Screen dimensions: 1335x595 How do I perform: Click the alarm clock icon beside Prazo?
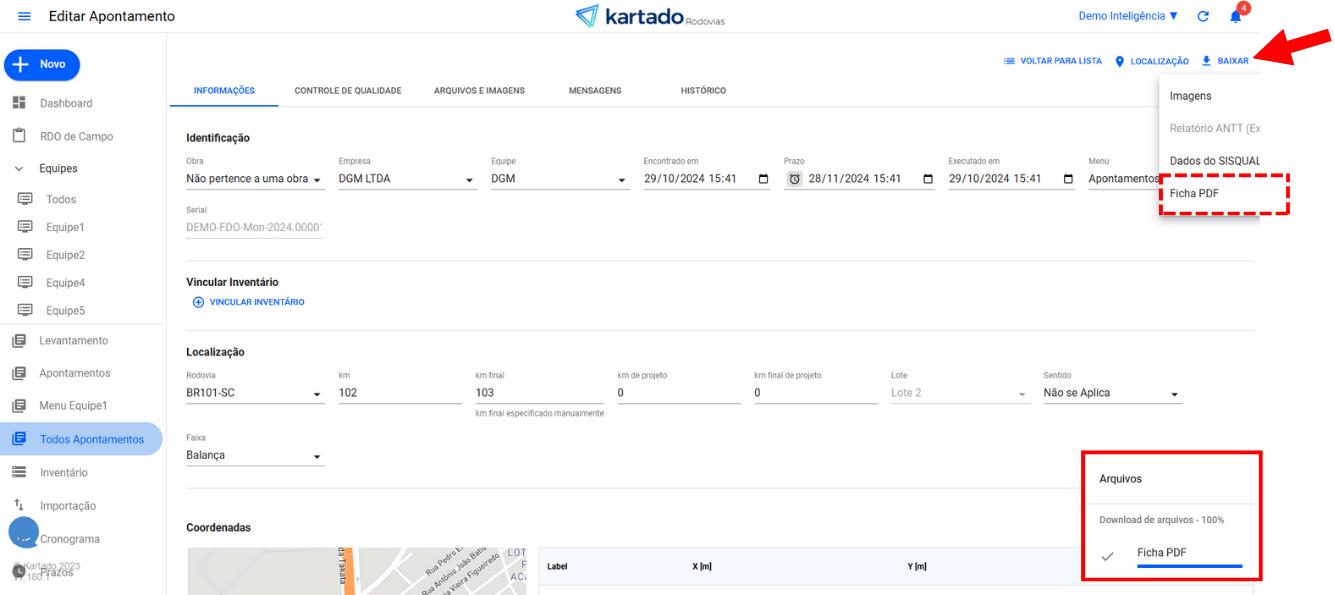[795, 179]
